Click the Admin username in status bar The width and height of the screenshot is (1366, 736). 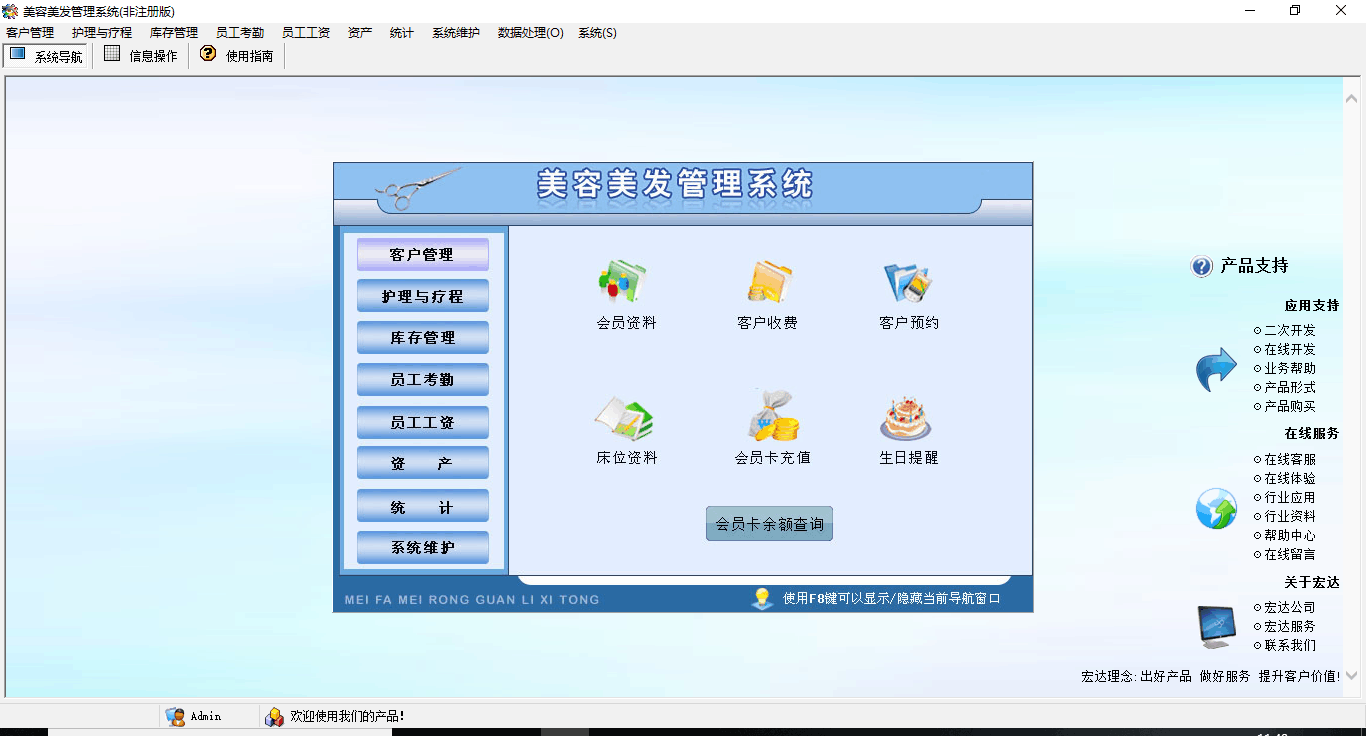coord(206,716)
